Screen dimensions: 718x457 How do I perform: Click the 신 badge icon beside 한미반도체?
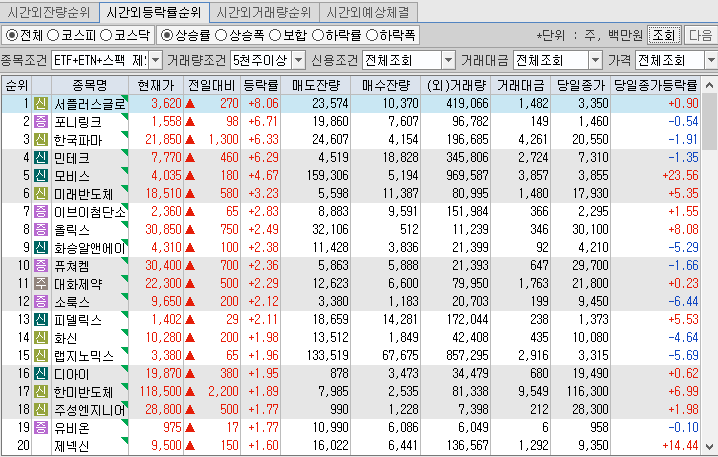tap(41, 392)
